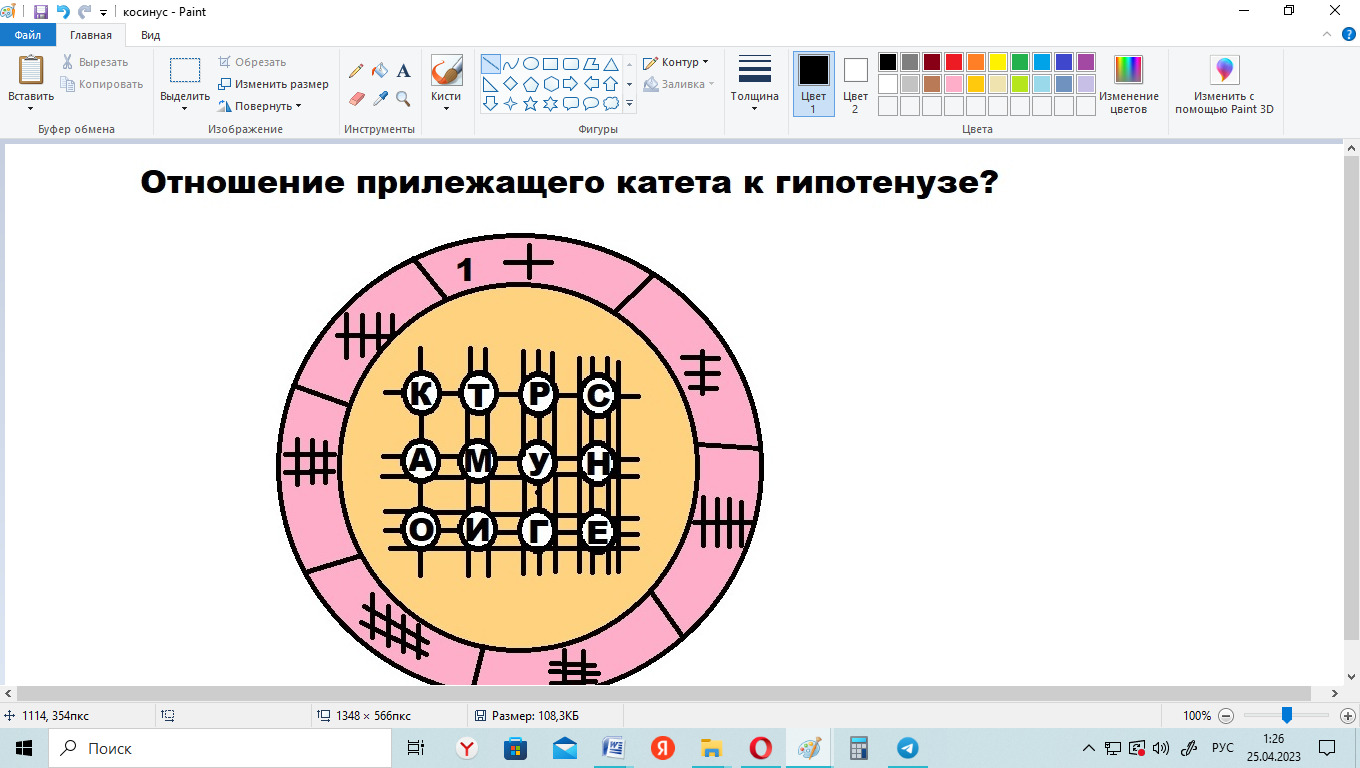Image resolution: width=1360 pixels, height=768 pixels.
Task: Open the Thickness (Толщина) dropdown
Action: [754, 84]
